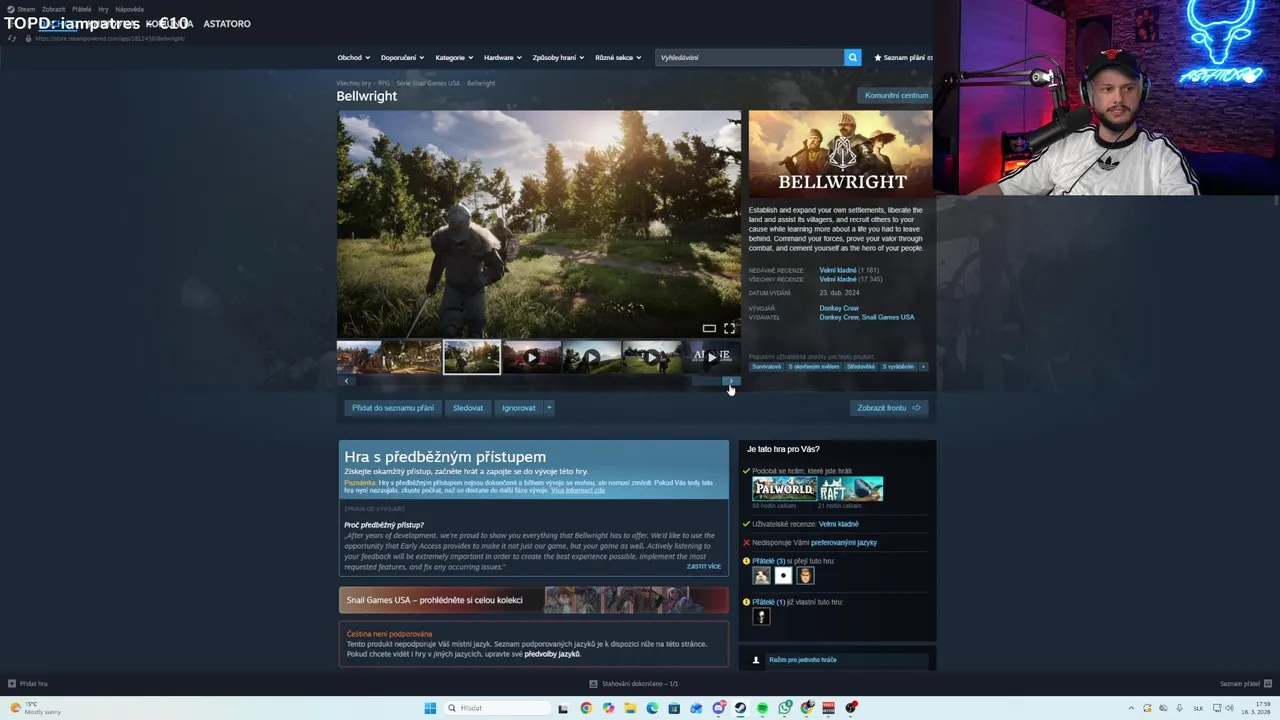Open the Seznam přání wishlist button
Viewport: 1280px width, 720px height.
pos(904,57)
